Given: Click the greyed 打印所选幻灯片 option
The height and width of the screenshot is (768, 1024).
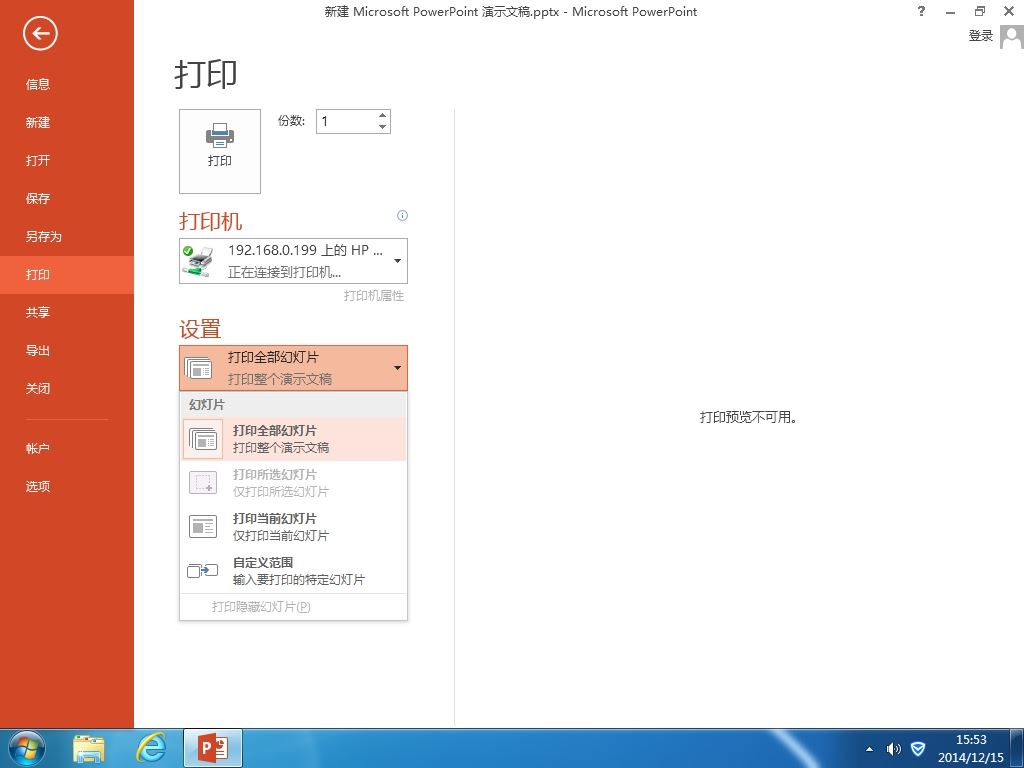Looking at the screenshot, I should pos(293,483).
